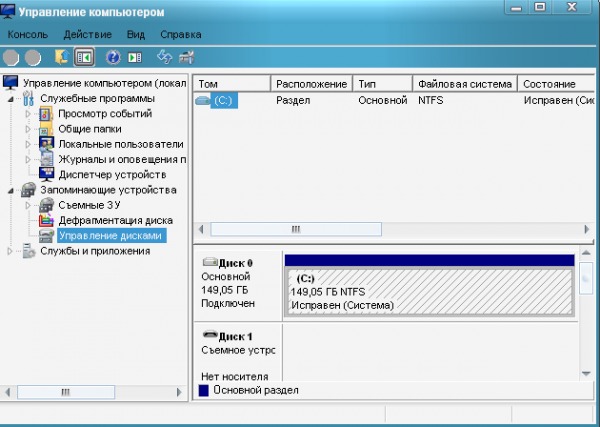Click the Up one level folder icon
The width and height of the screenshot is (600, 427).
(62, 57)
